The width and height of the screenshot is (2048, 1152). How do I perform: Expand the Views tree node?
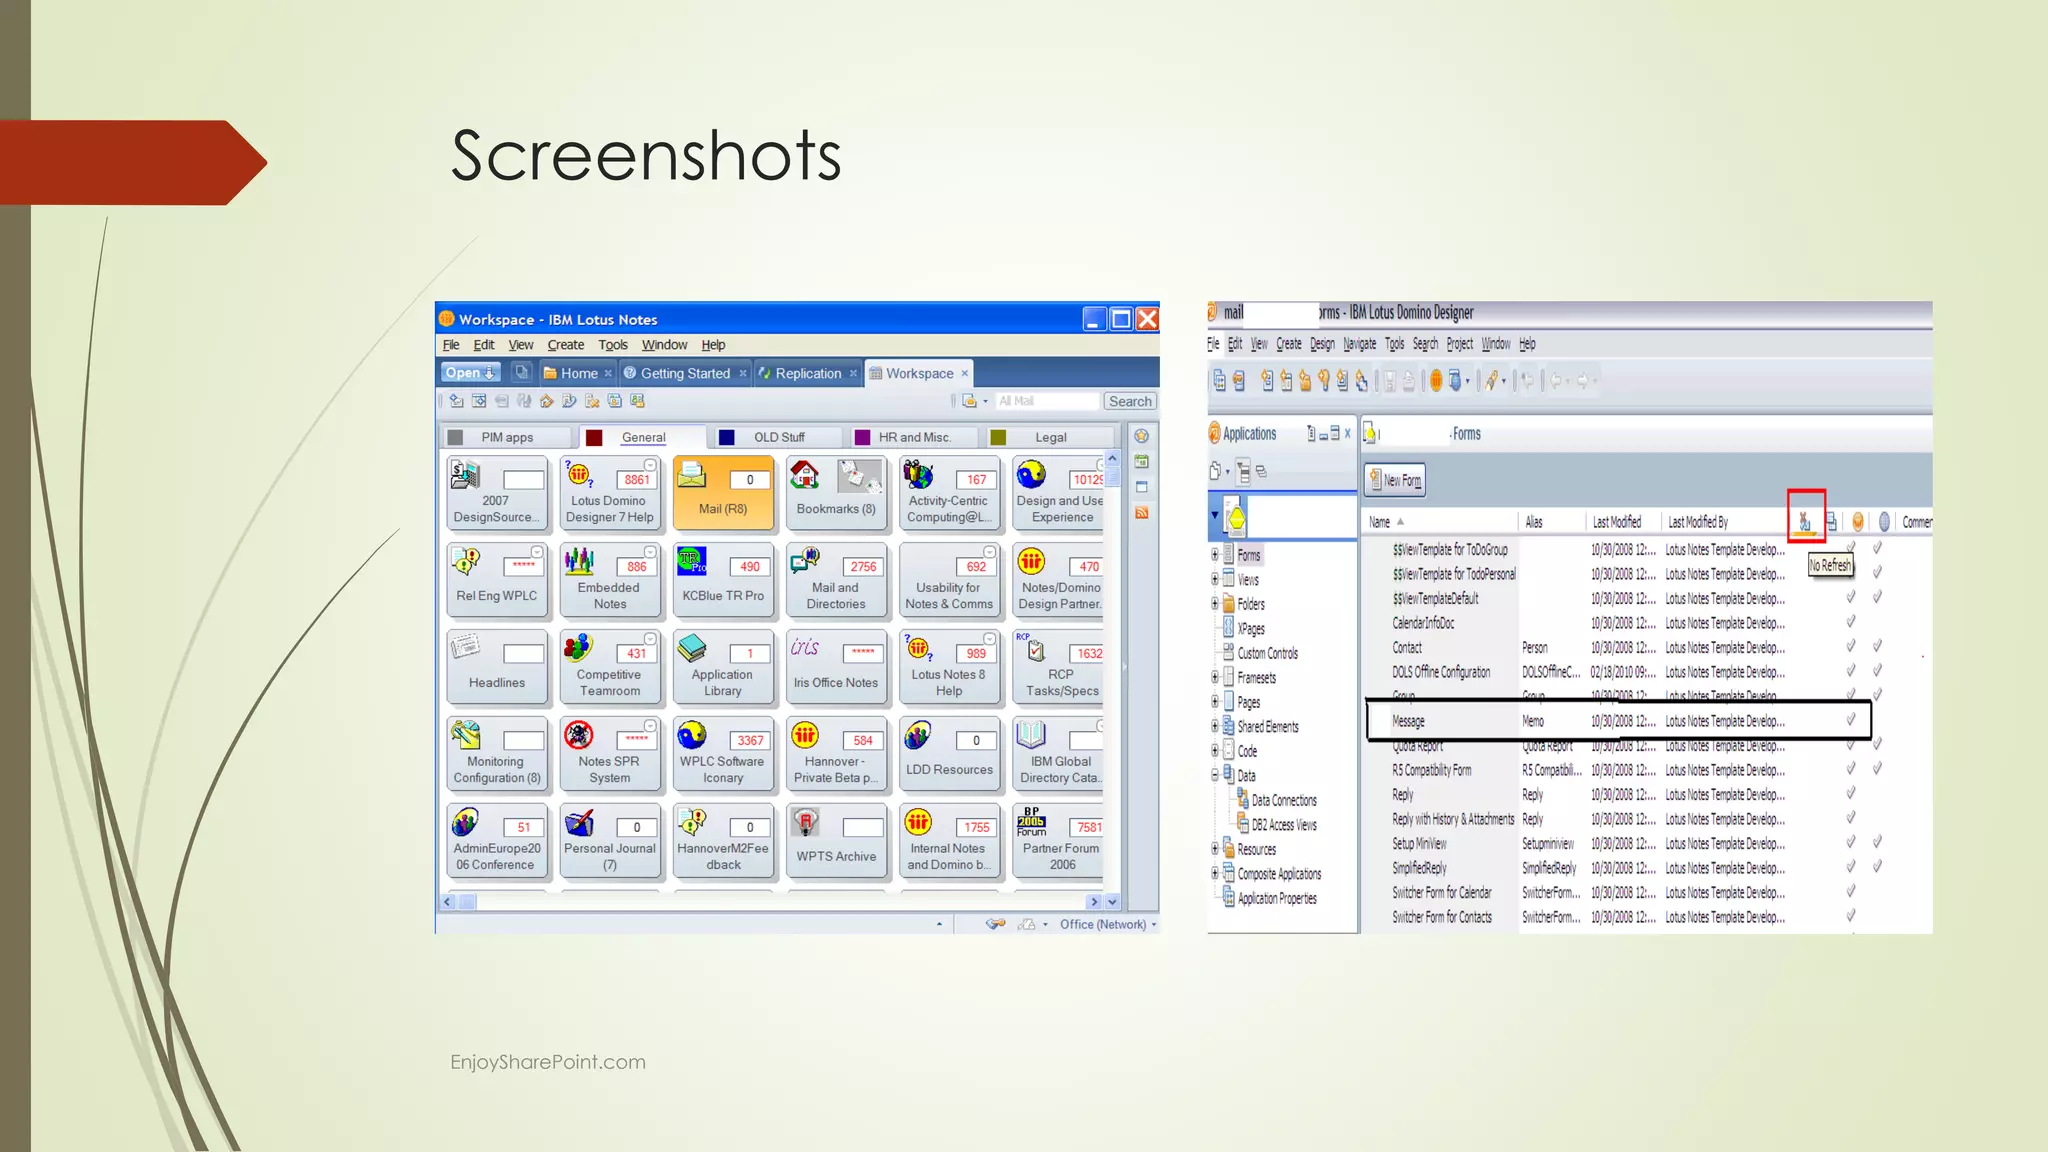coord(1215,579)
